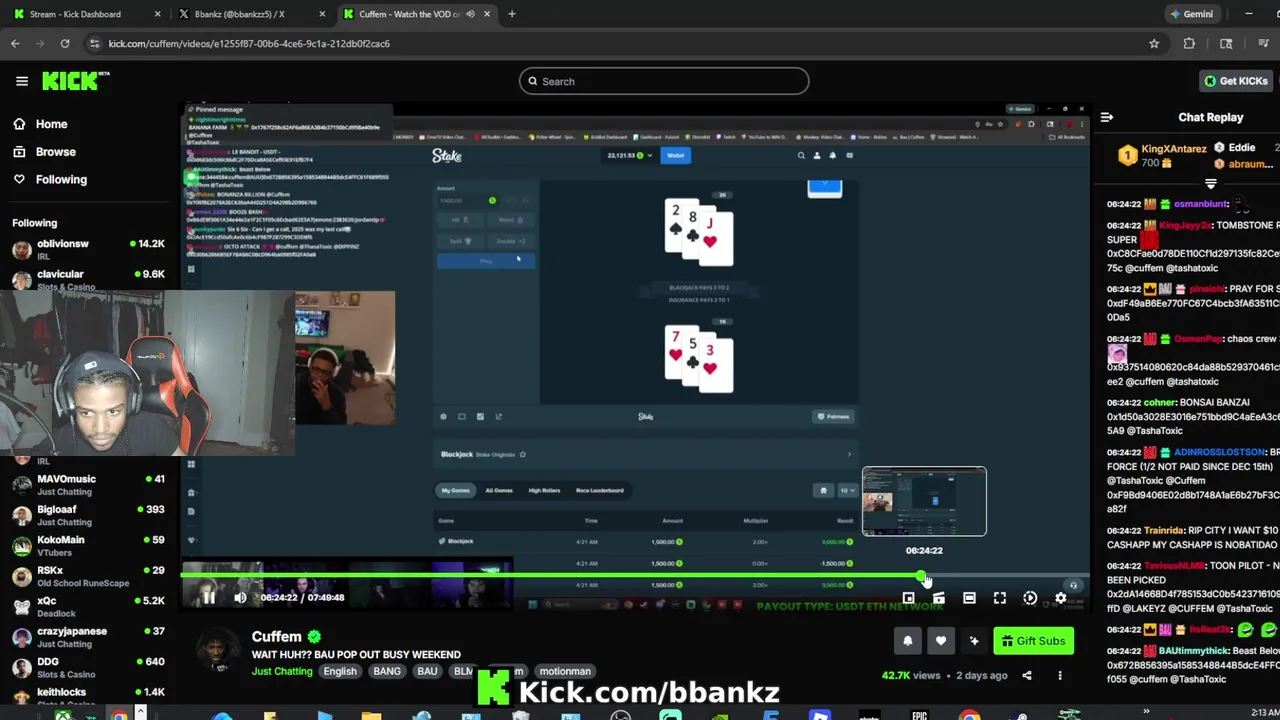Screen dimensions: 1280x720
Task: Close the Stream - Kick Dashboard tab
Action: point(158,14)
